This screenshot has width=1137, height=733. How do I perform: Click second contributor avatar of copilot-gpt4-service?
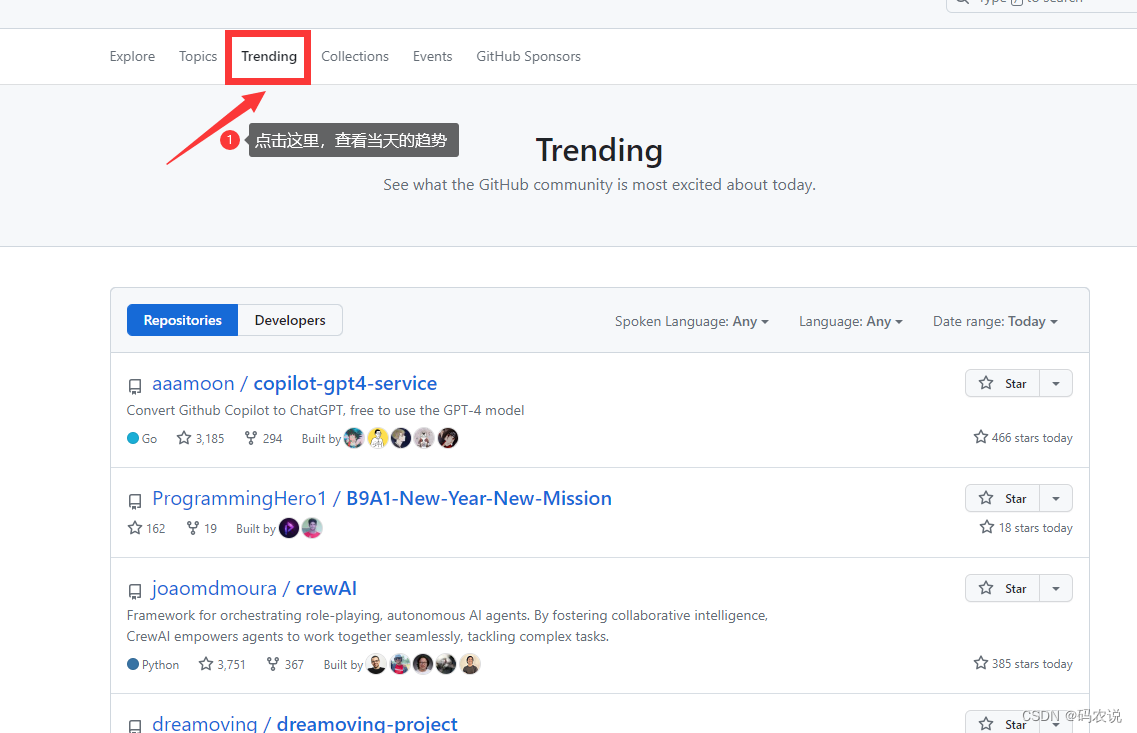coord(378,438)
